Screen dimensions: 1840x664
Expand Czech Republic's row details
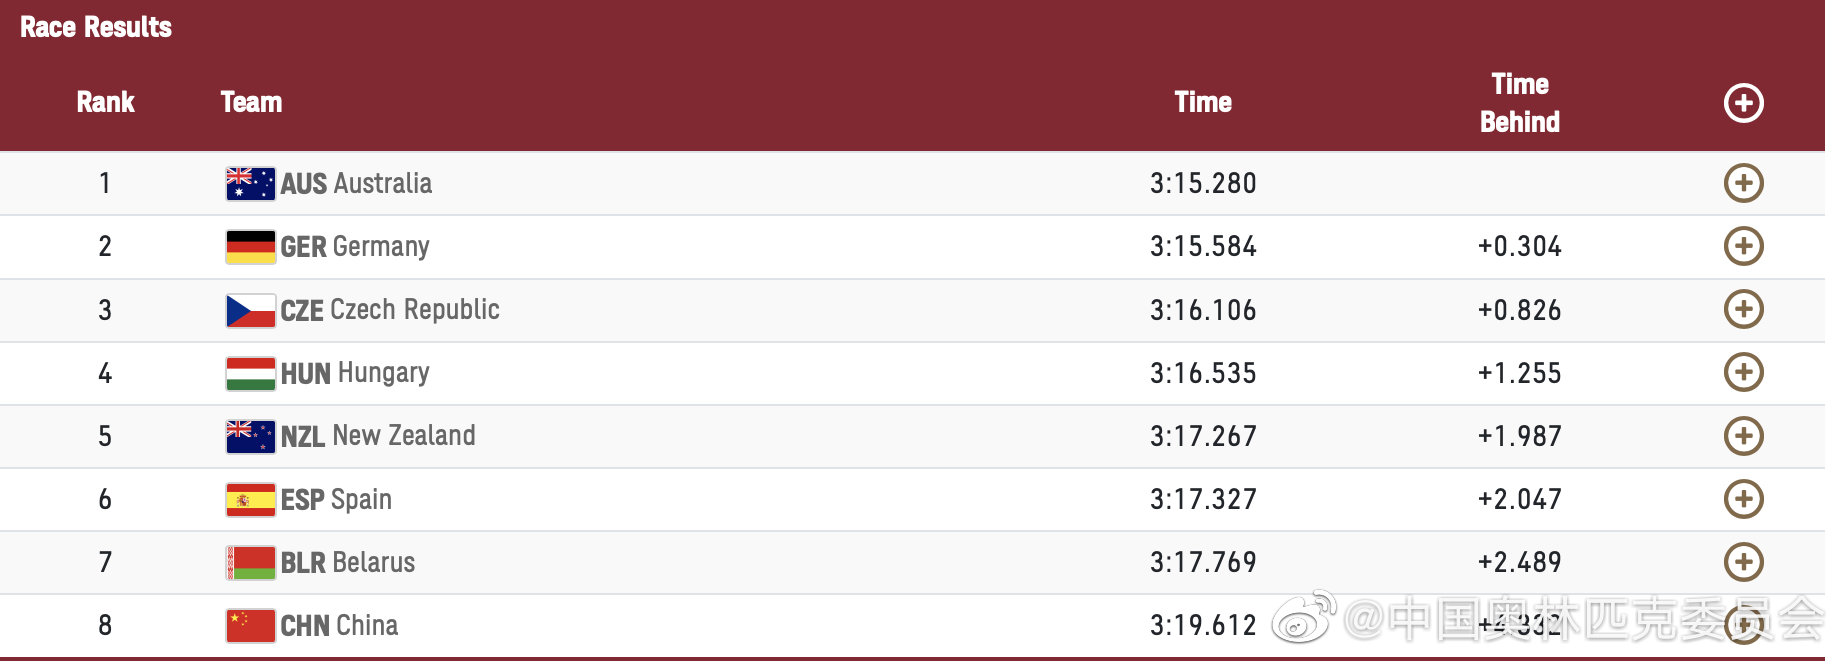coord(1743,309)
